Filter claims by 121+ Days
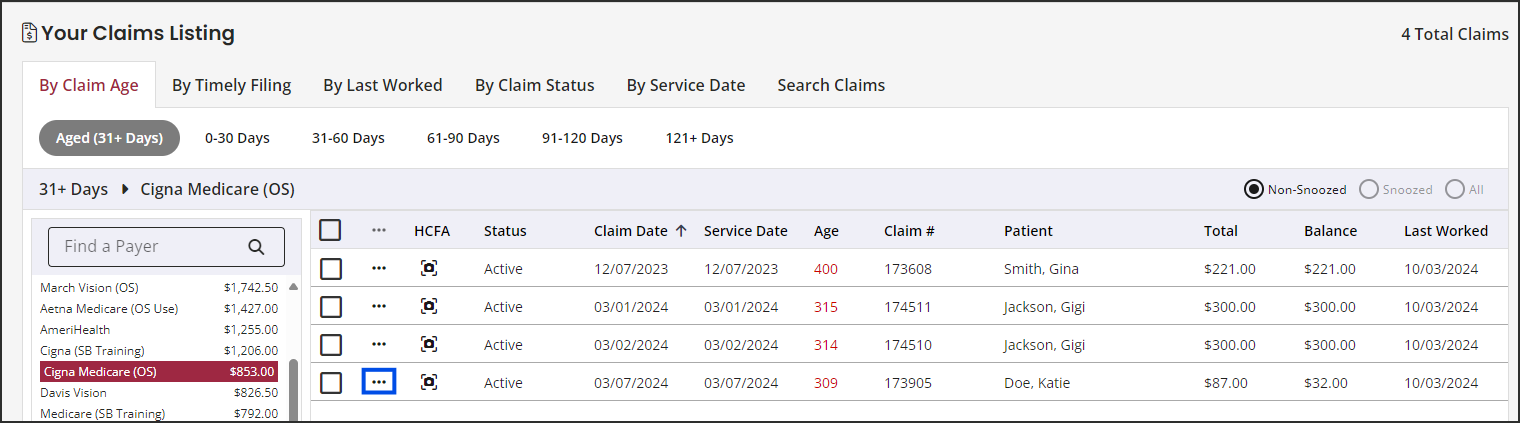This screenshot has height=423, width=1520. [699, 138]
